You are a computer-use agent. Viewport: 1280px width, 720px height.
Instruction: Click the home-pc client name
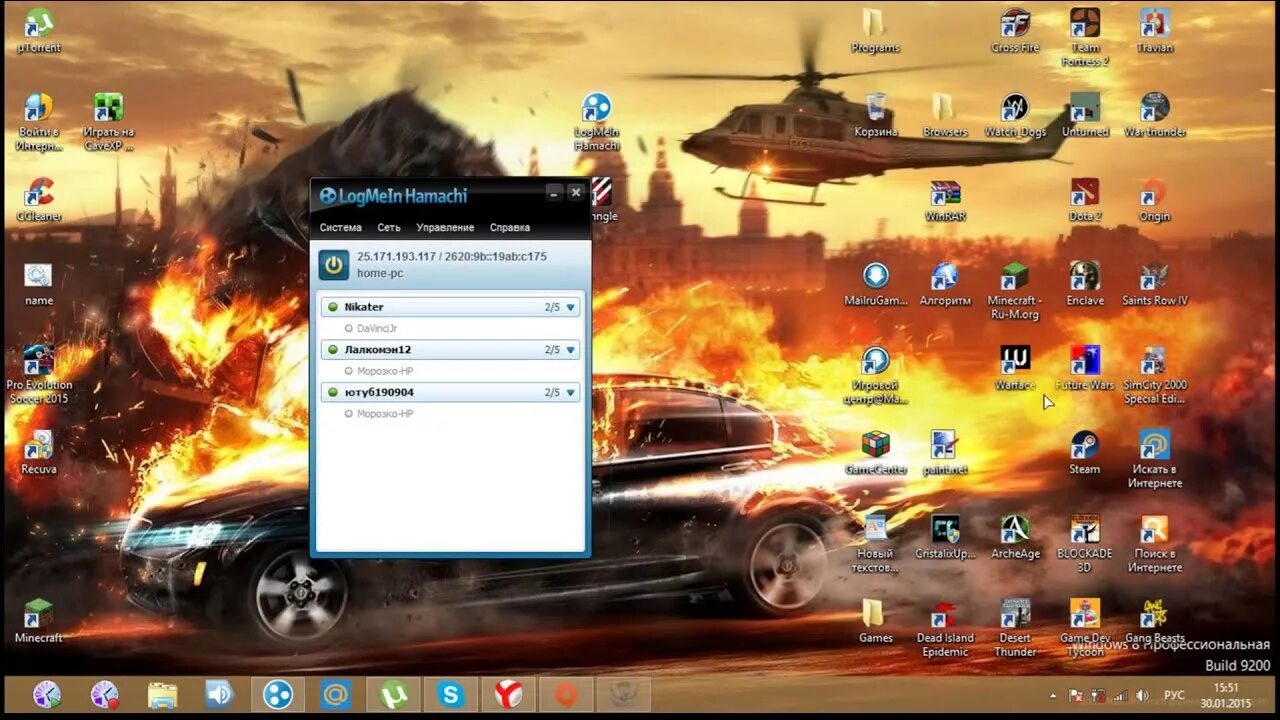[x=380, y=273]
